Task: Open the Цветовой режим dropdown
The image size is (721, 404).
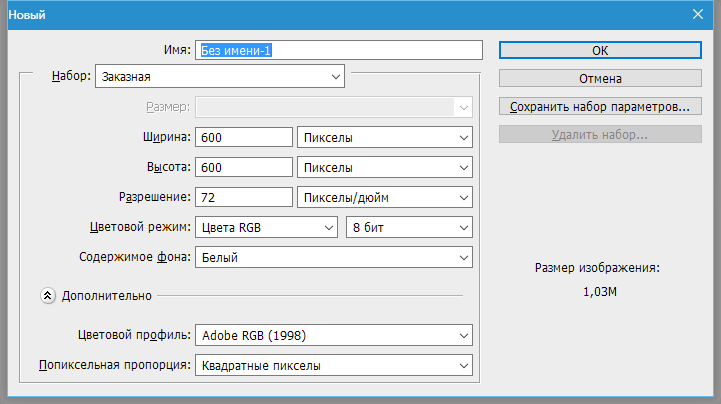Action: click(267, 227)
